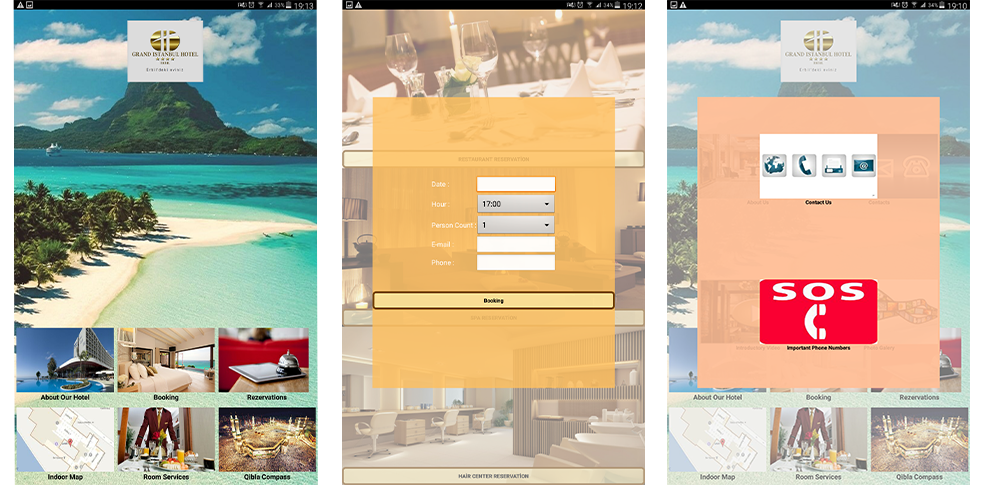Select the Hair Center Reservation bar

tap(494, 476)
